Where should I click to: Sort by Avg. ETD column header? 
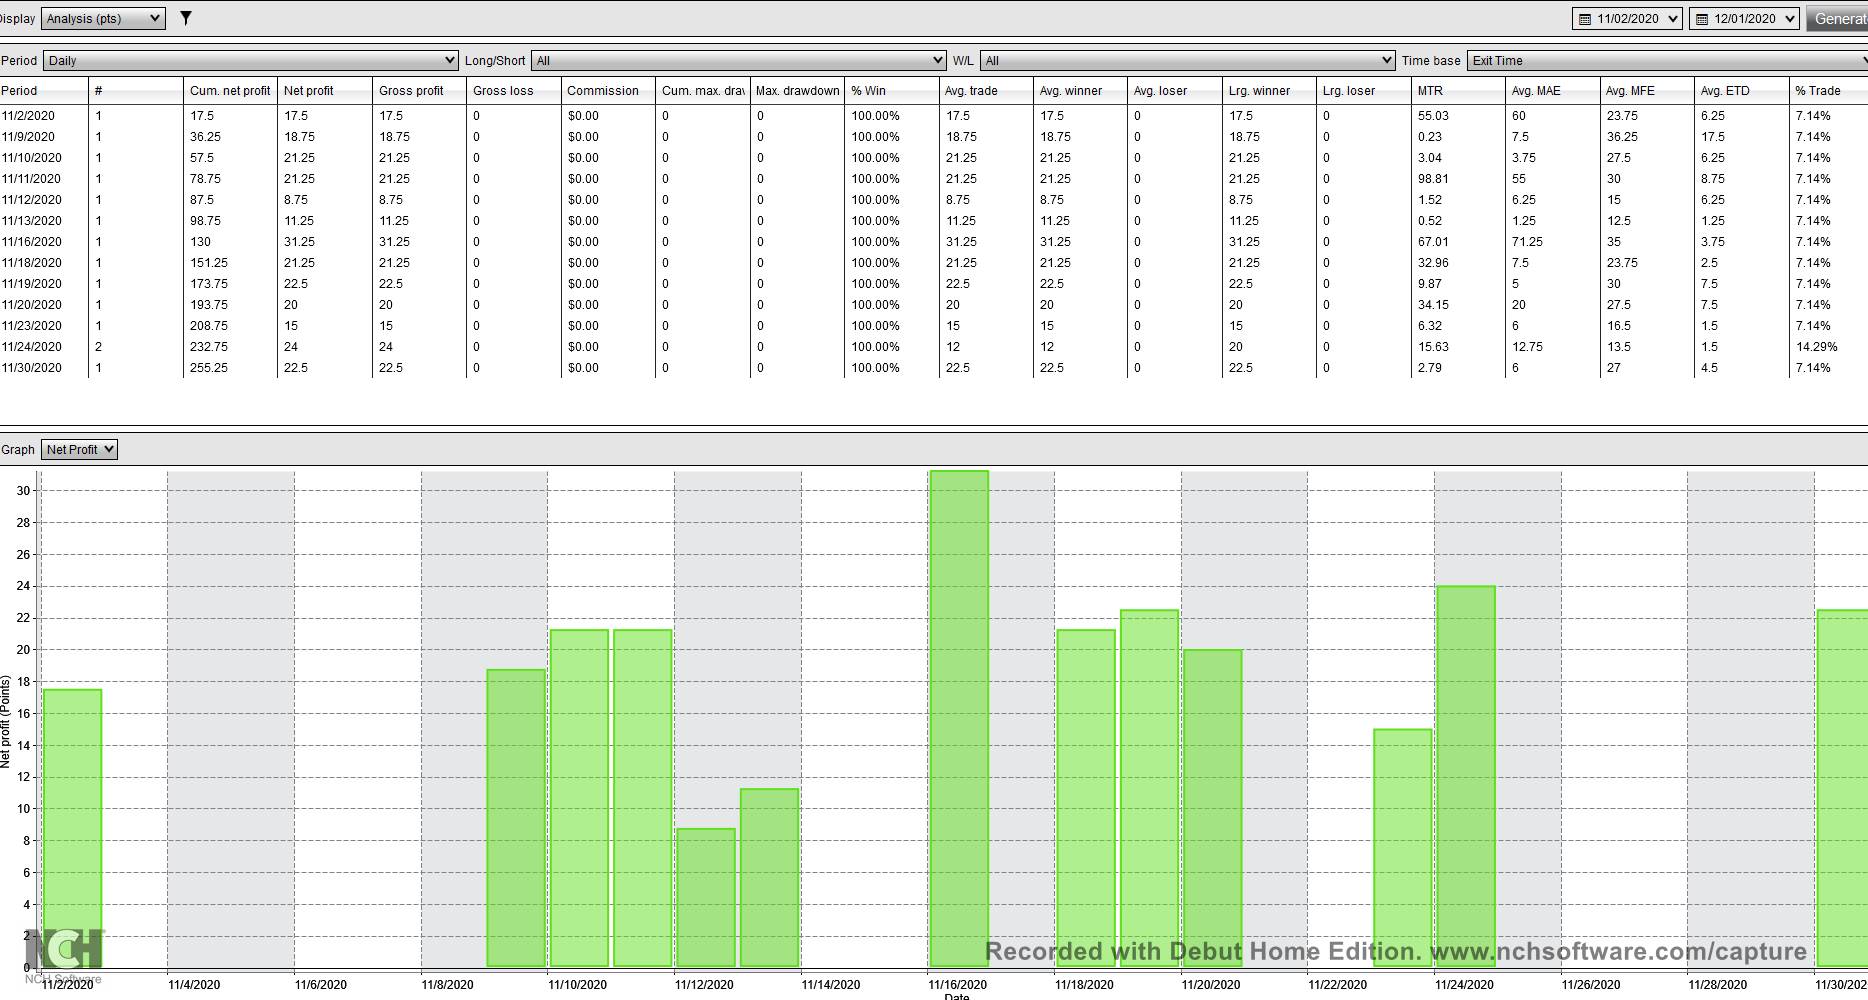(x=1742, y=90)
